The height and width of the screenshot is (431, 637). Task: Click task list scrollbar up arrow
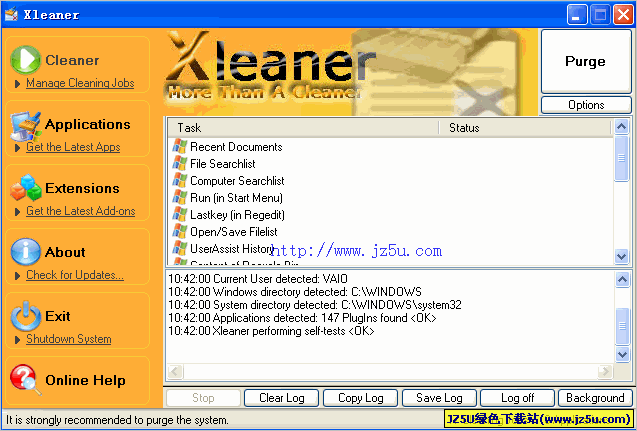click(622, 127)
